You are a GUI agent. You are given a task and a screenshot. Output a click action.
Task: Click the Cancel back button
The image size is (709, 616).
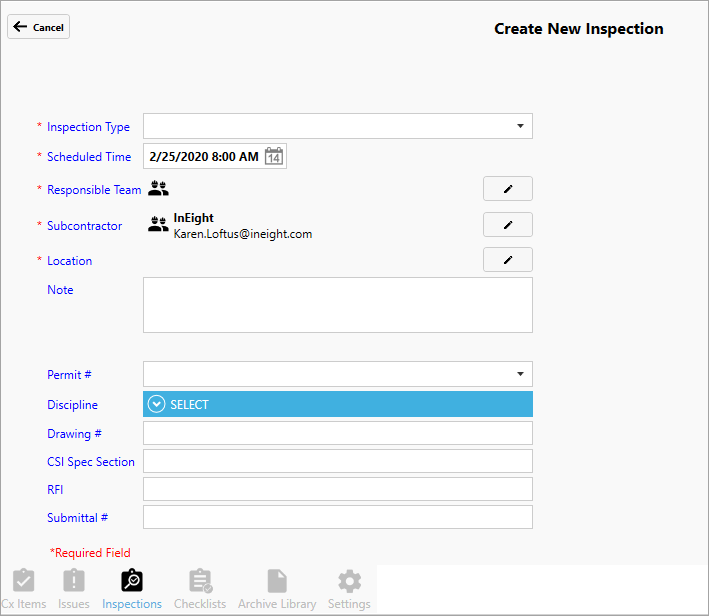pos(39,27)
